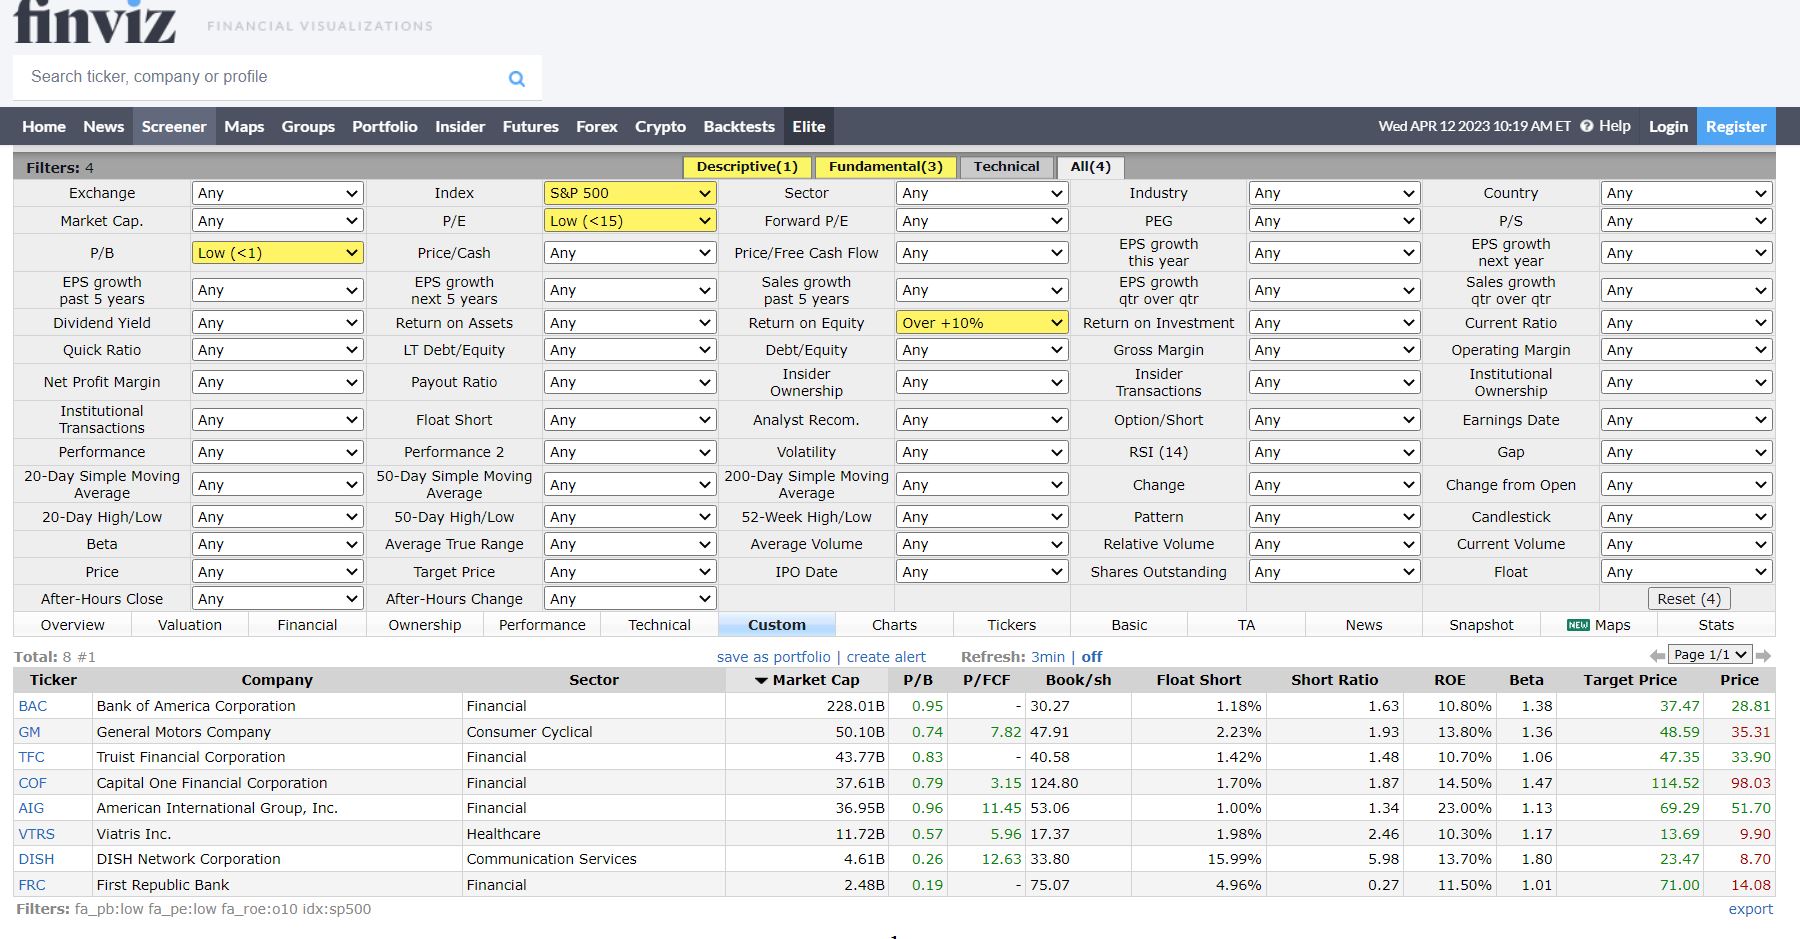This screenshot has height=939, width=1800.
Task: Sort by Market Cap column arrow
Action: (x=761, y=680)
